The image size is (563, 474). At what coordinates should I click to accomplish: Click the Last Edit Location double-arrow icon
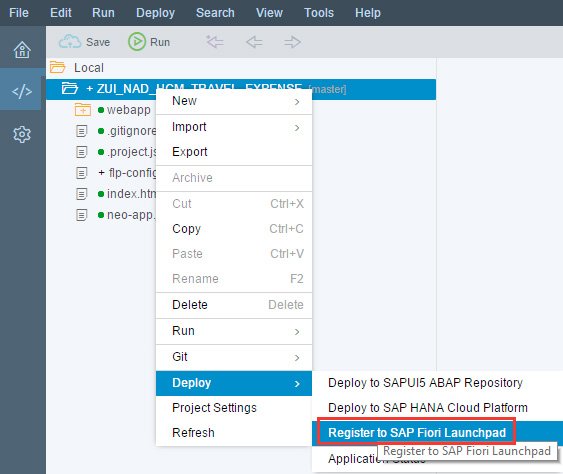coord(215,42)
